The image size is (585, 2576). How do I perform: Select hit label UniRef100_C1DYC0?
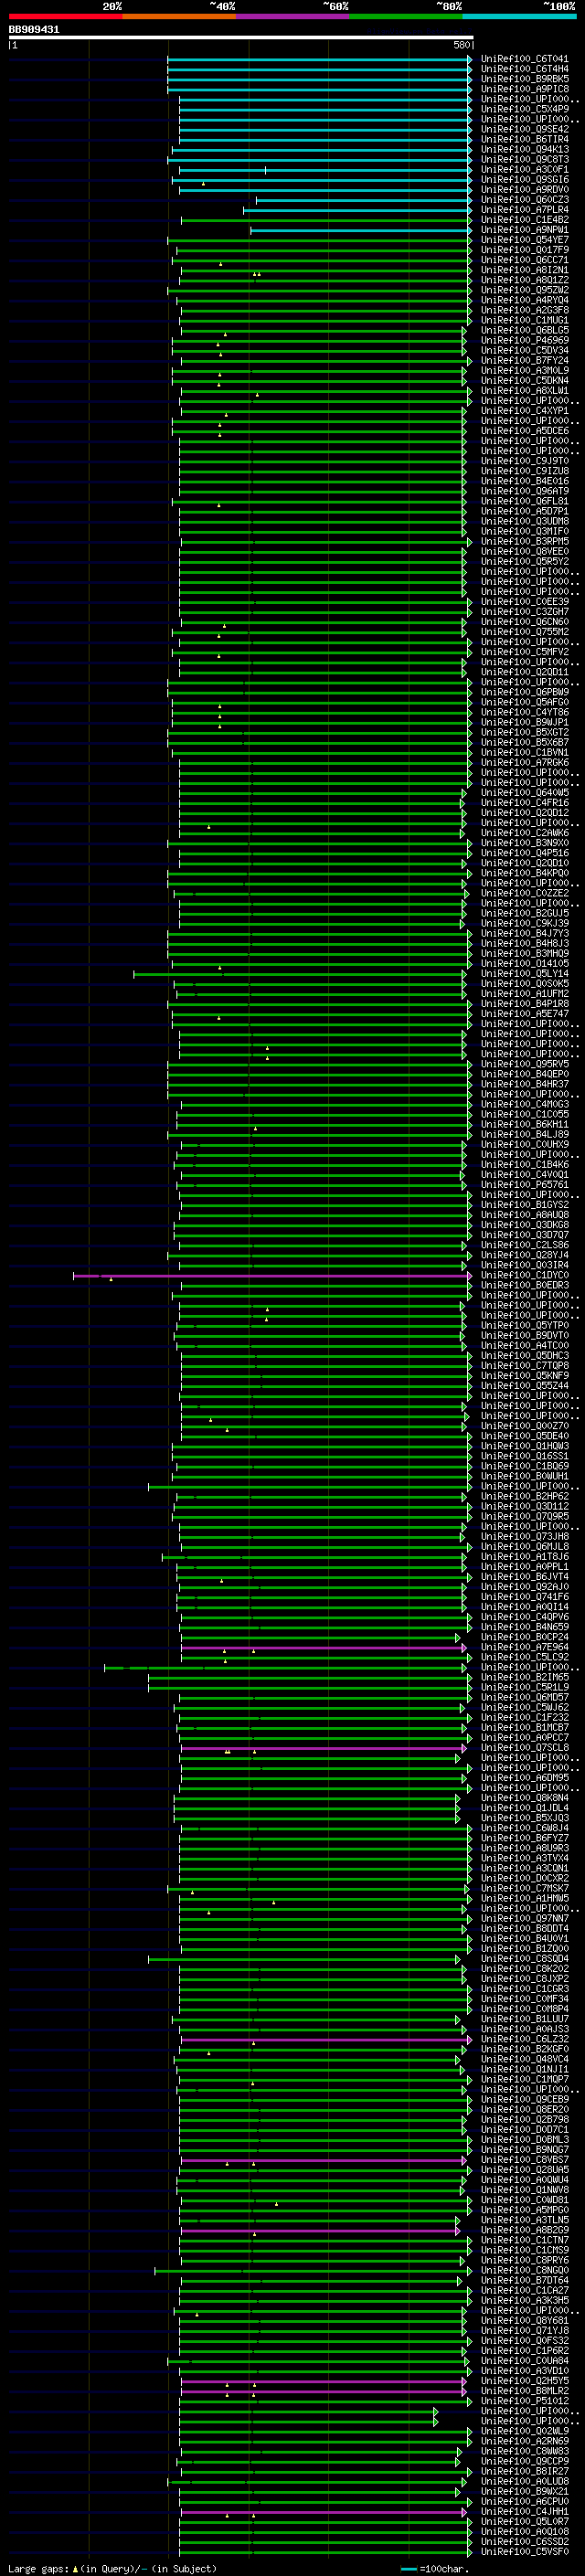click(x=524, y=1276)
